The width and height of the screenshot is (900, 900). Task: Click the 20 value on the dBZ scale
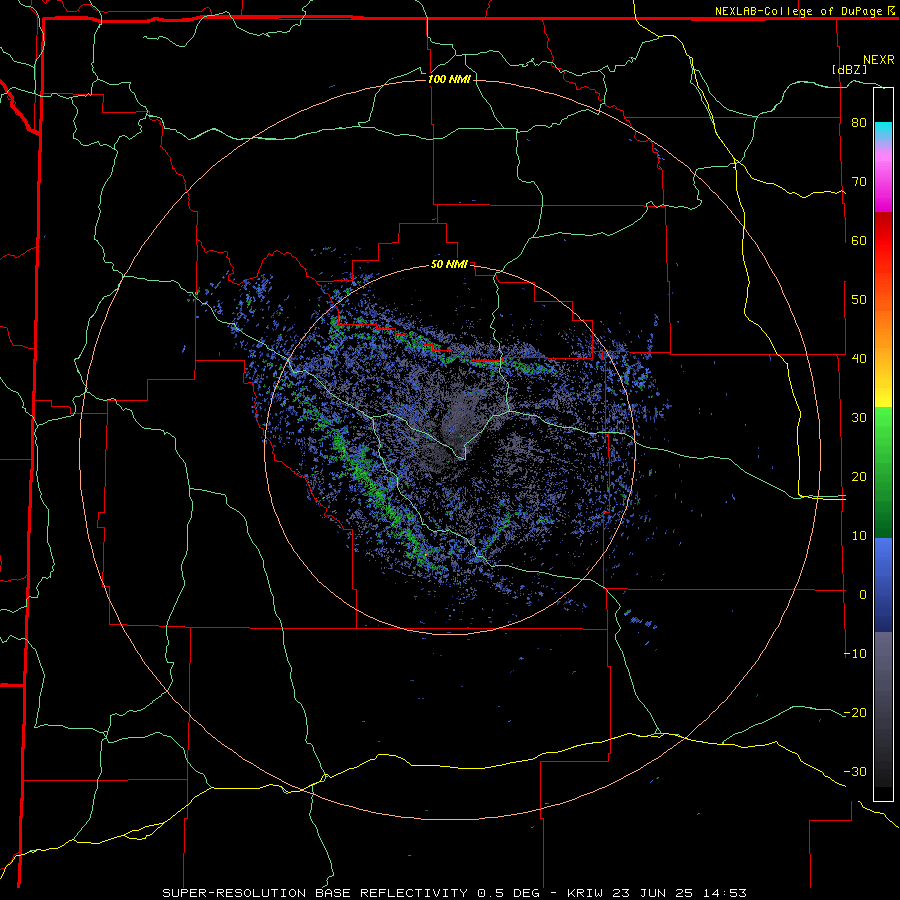pos(859,476)
